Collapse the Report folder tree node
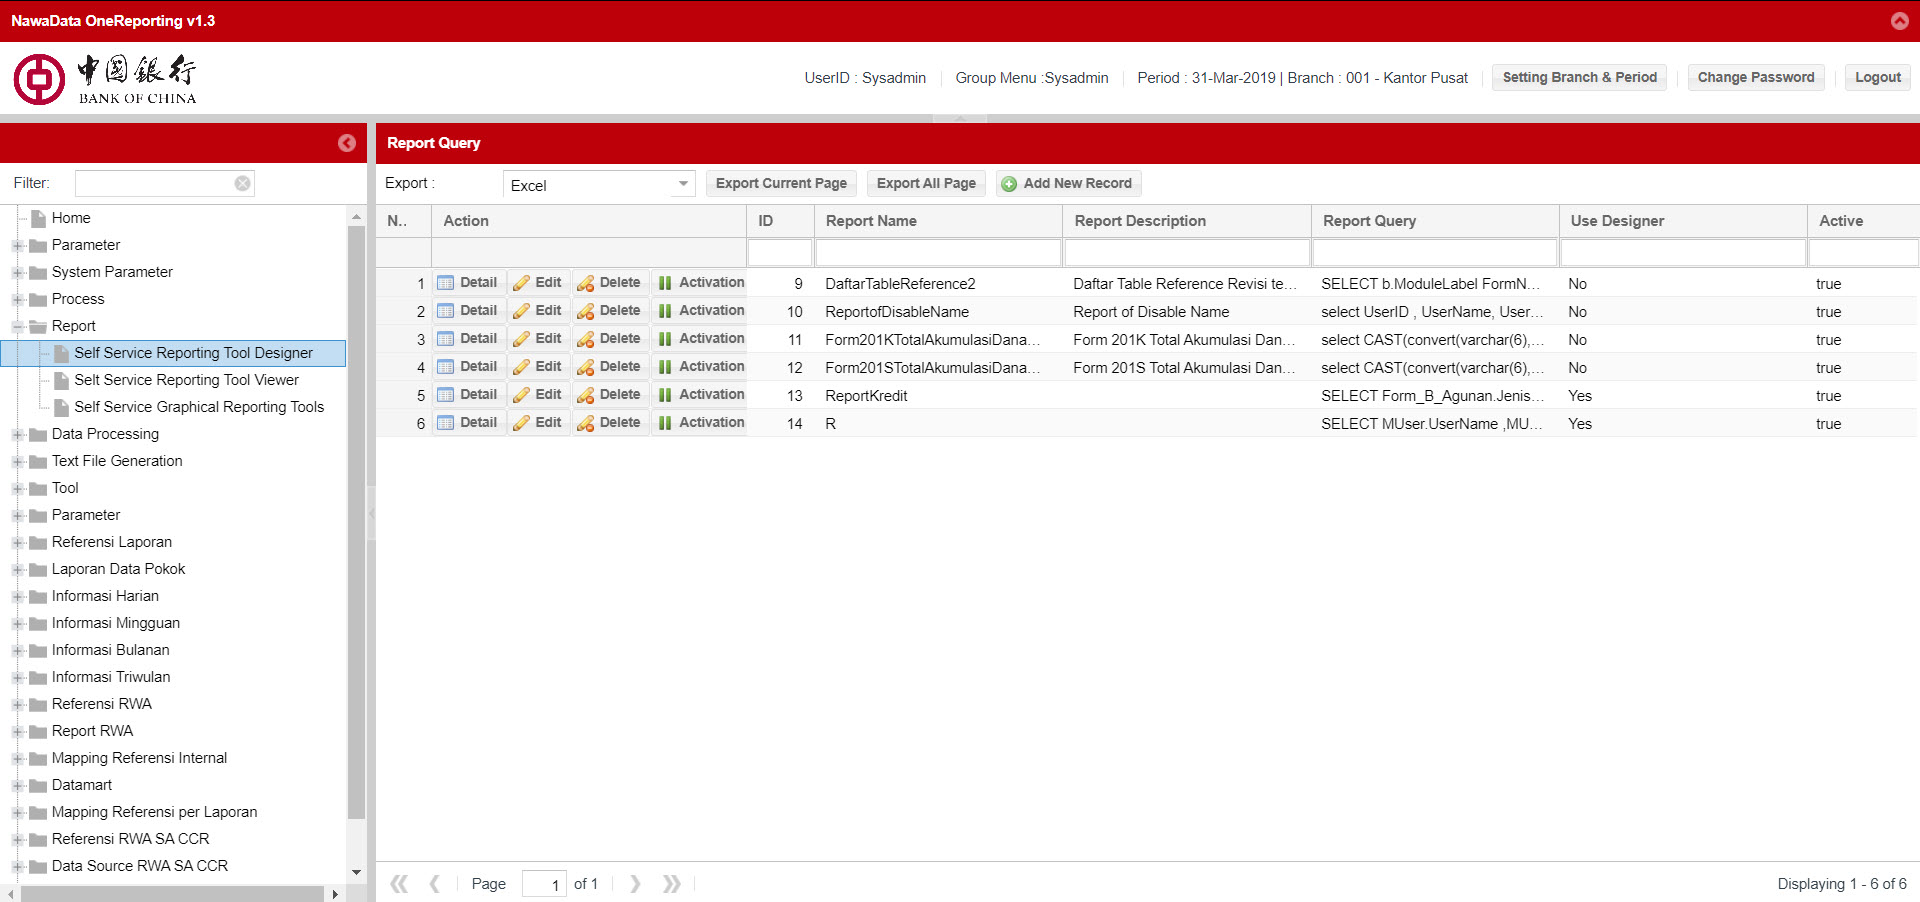The height and width of the screenshot is (902, 1920). pyautogui.click(x=18, y=326)
